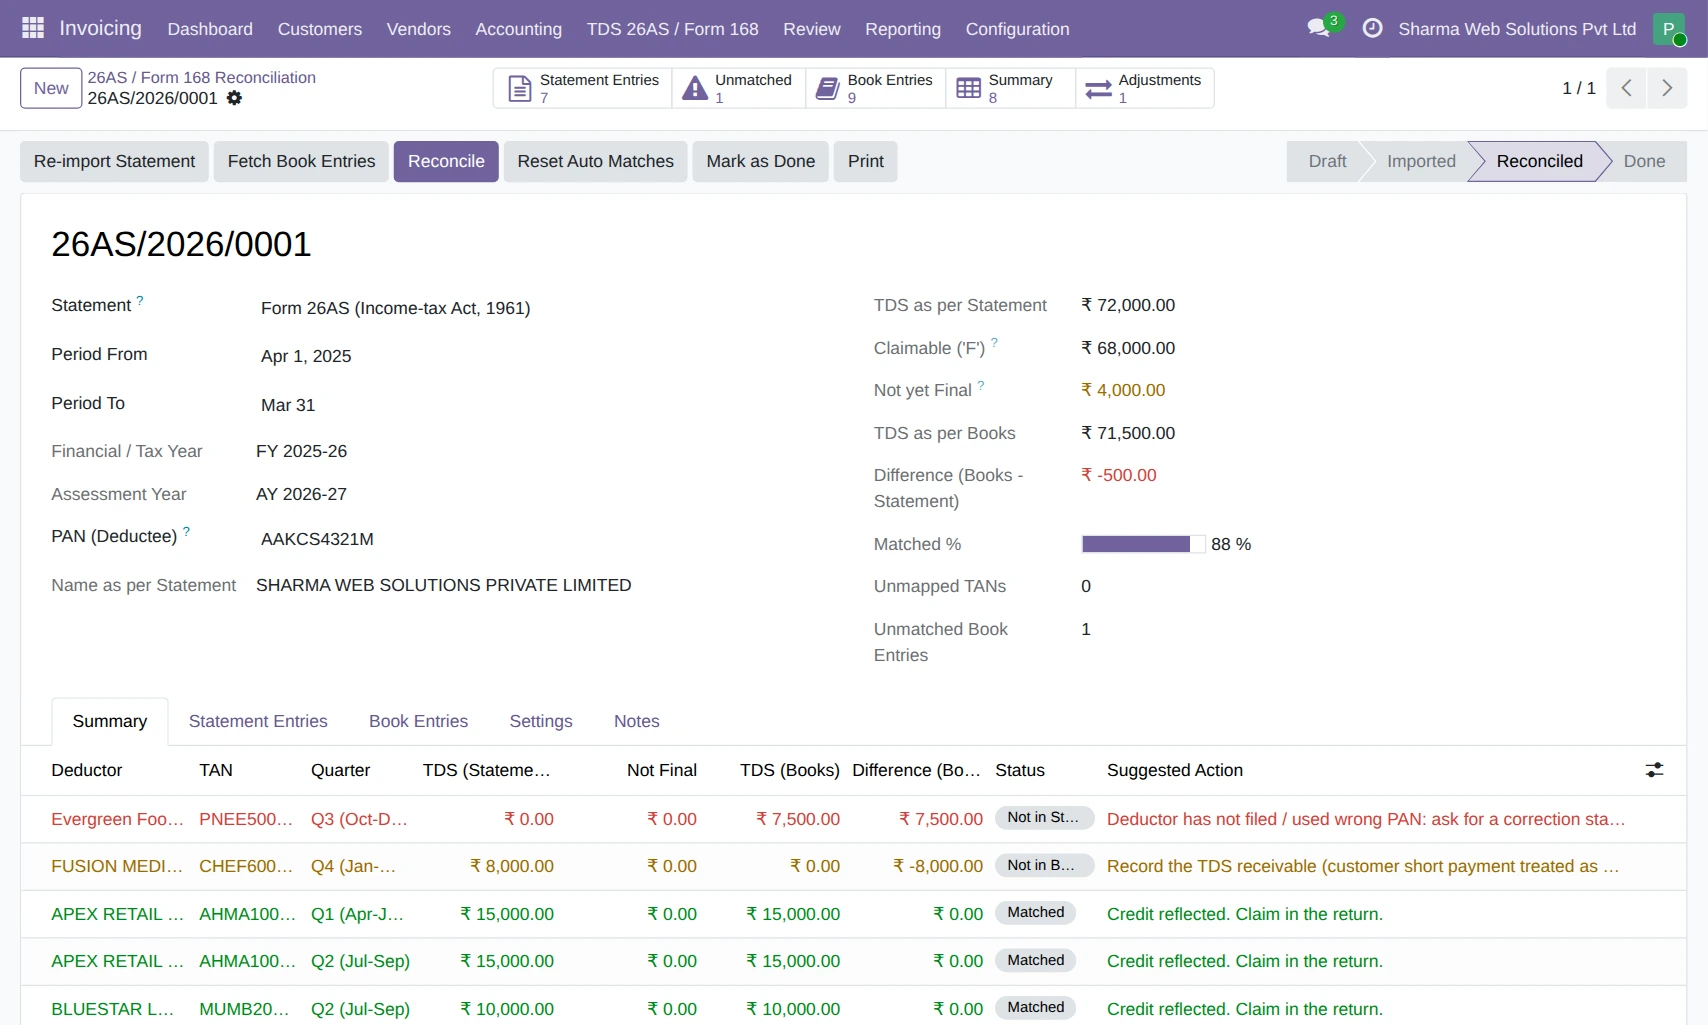
Task: Open the Customers menu
Action: [320, 29]
